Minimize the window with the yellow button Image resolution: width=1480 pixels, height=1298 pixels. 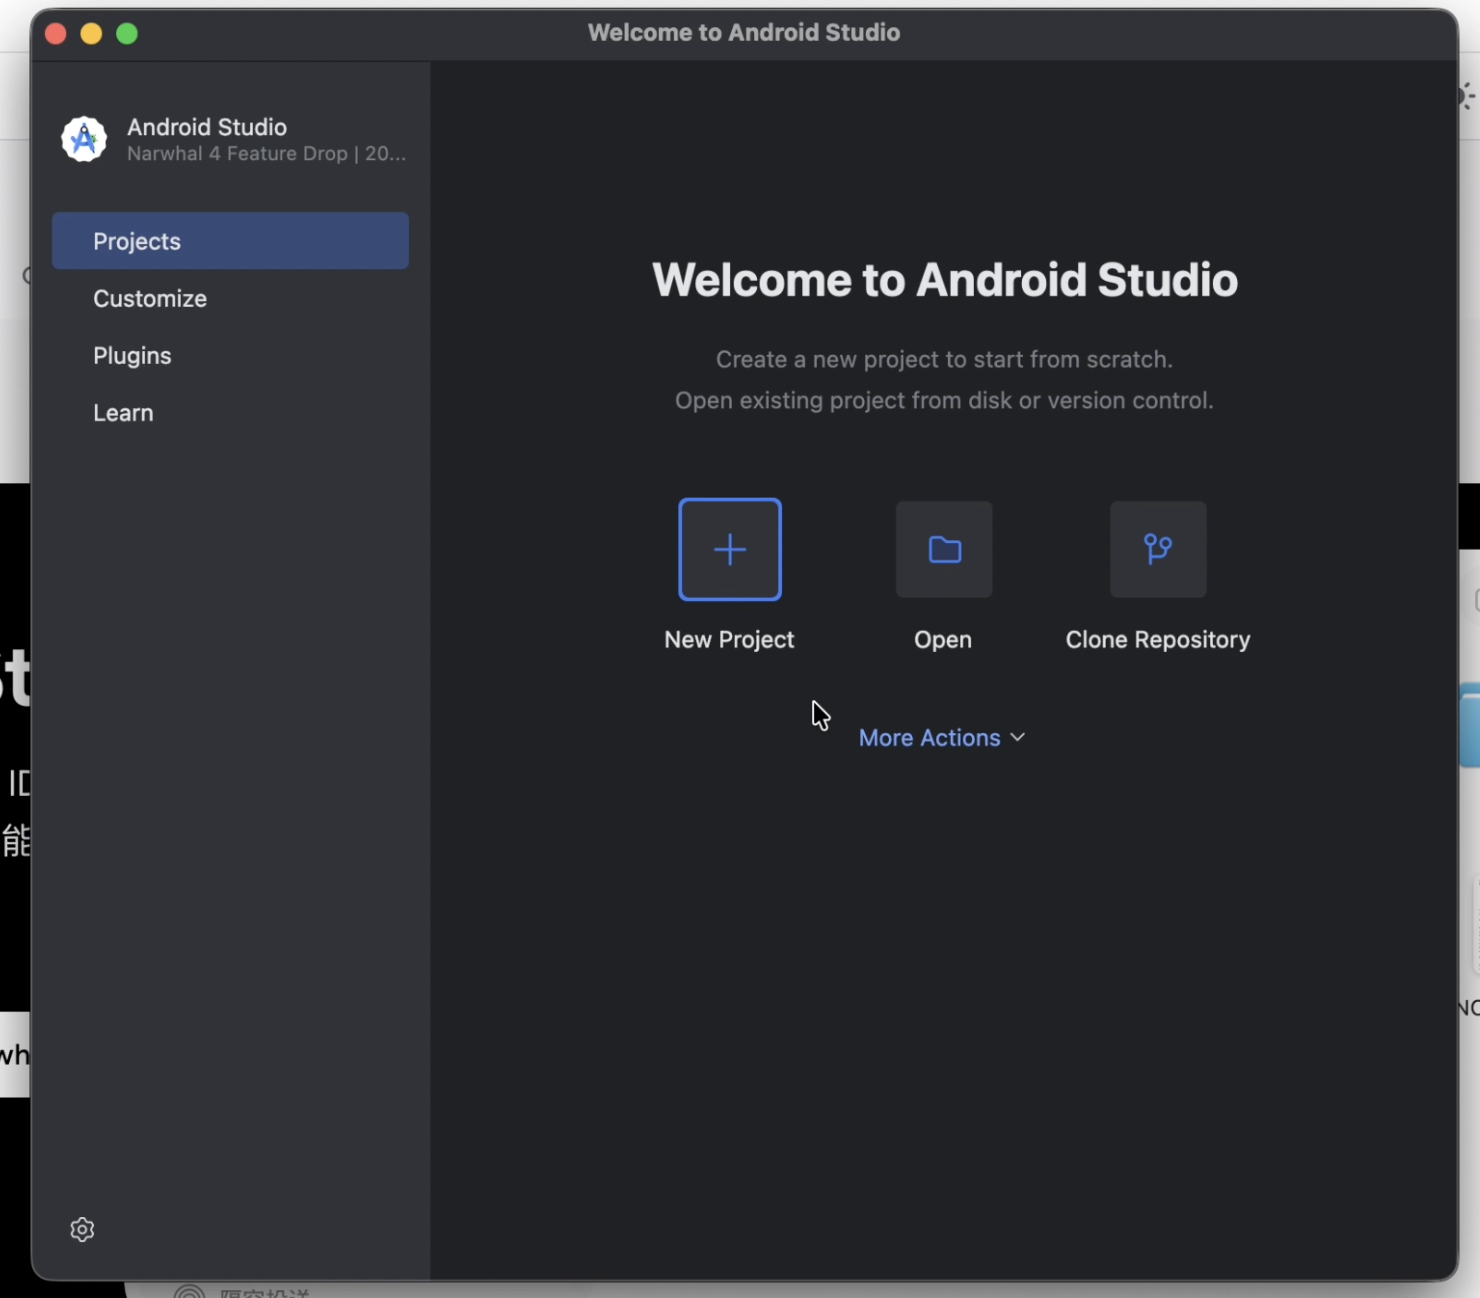91,34
